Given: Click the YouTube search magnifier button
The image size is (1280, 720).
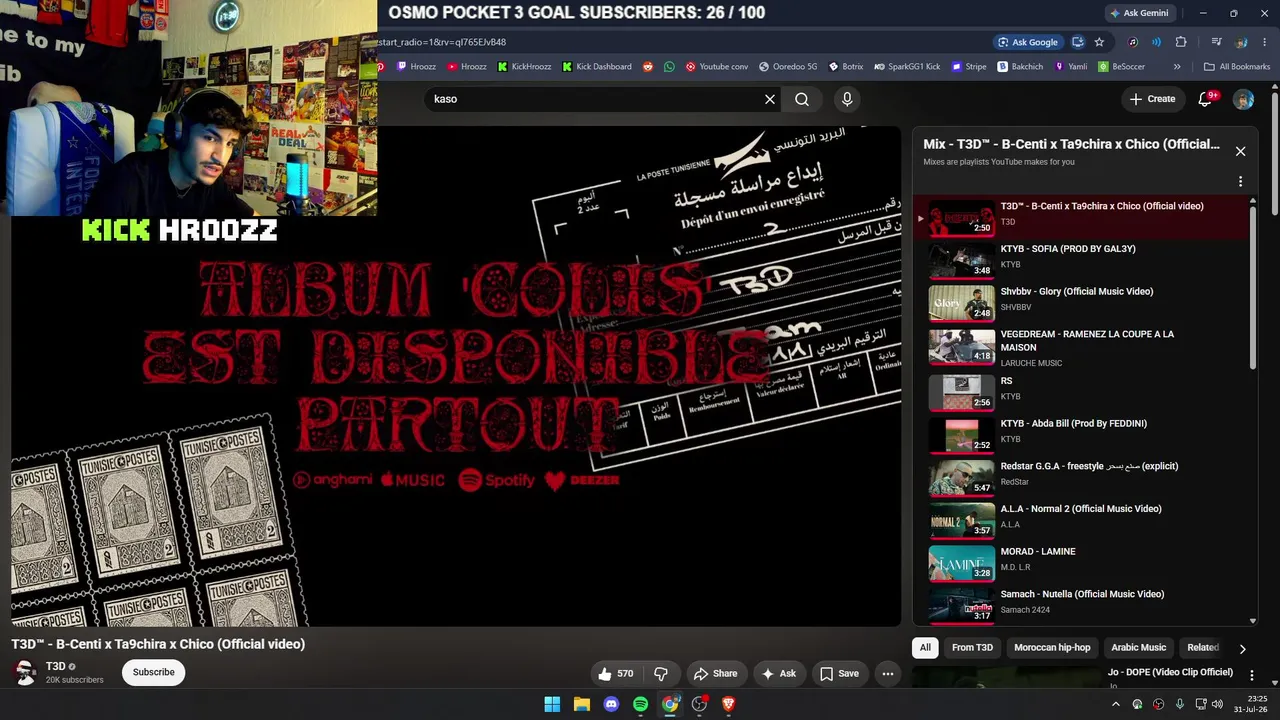Looking at the screenshot, I should point(802,99).
